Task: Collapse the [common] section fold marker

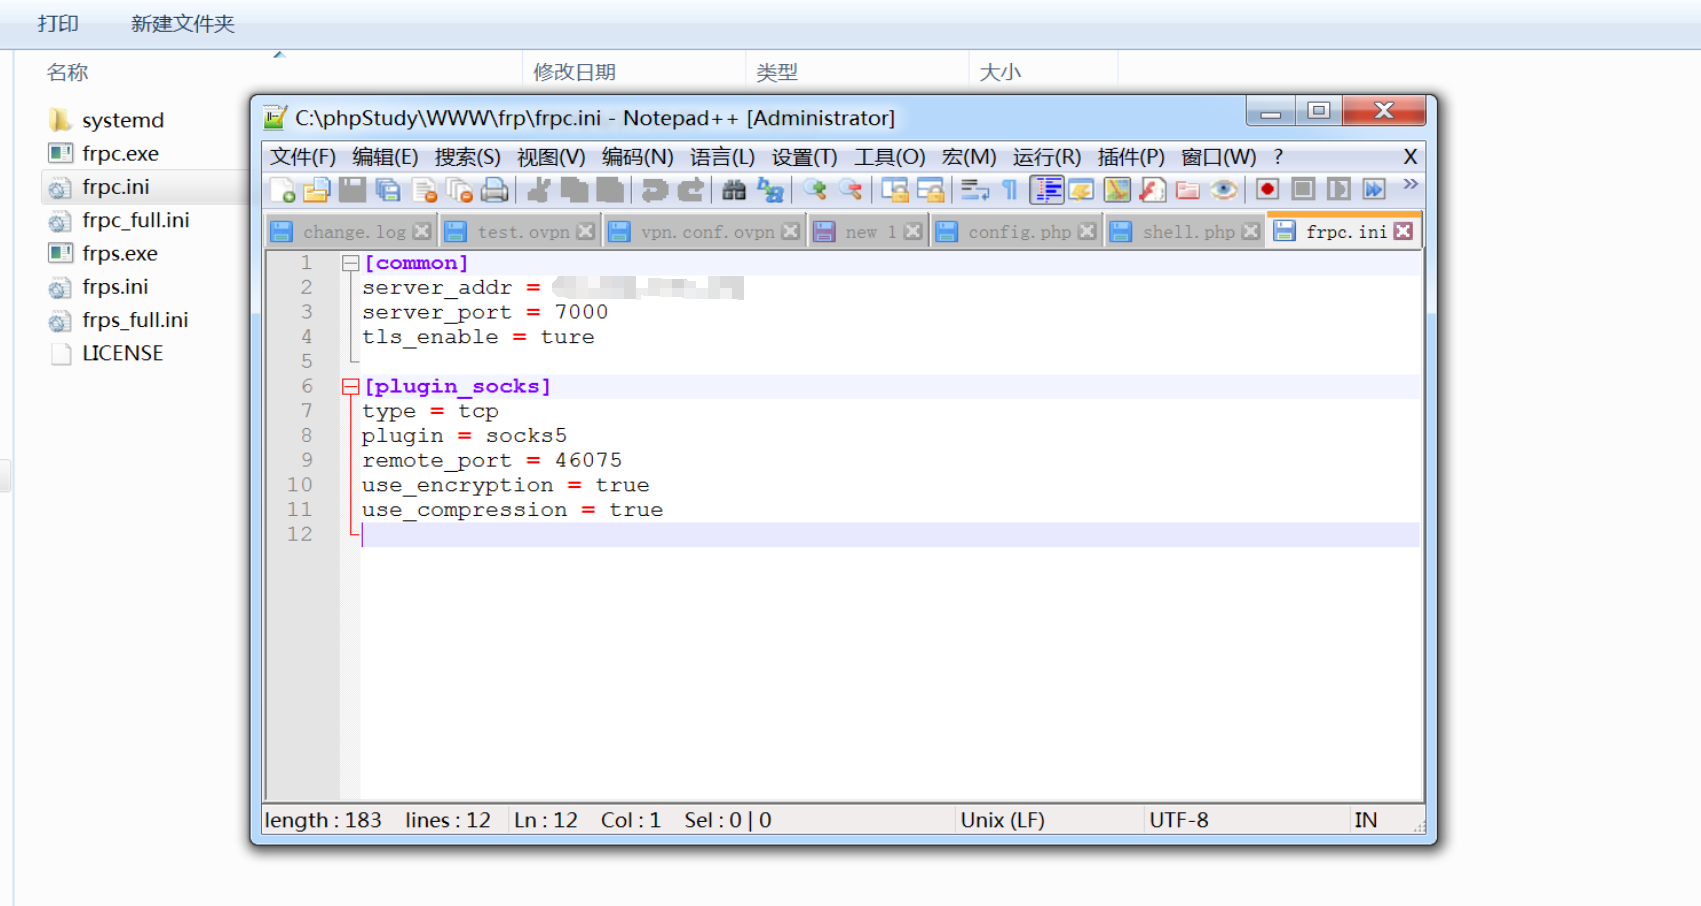Action: pyautogui.click(x=350, y=263)
